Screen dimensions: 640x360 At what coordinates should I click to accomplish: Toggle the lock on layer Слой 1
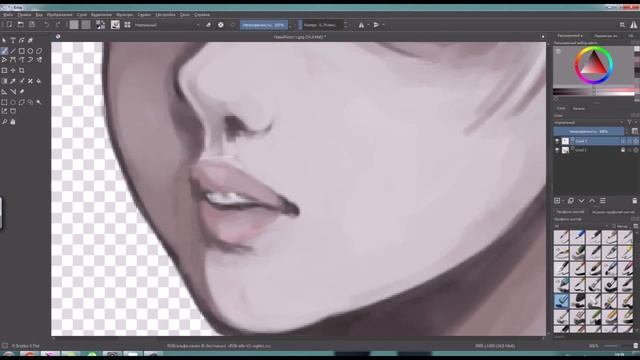623,150
